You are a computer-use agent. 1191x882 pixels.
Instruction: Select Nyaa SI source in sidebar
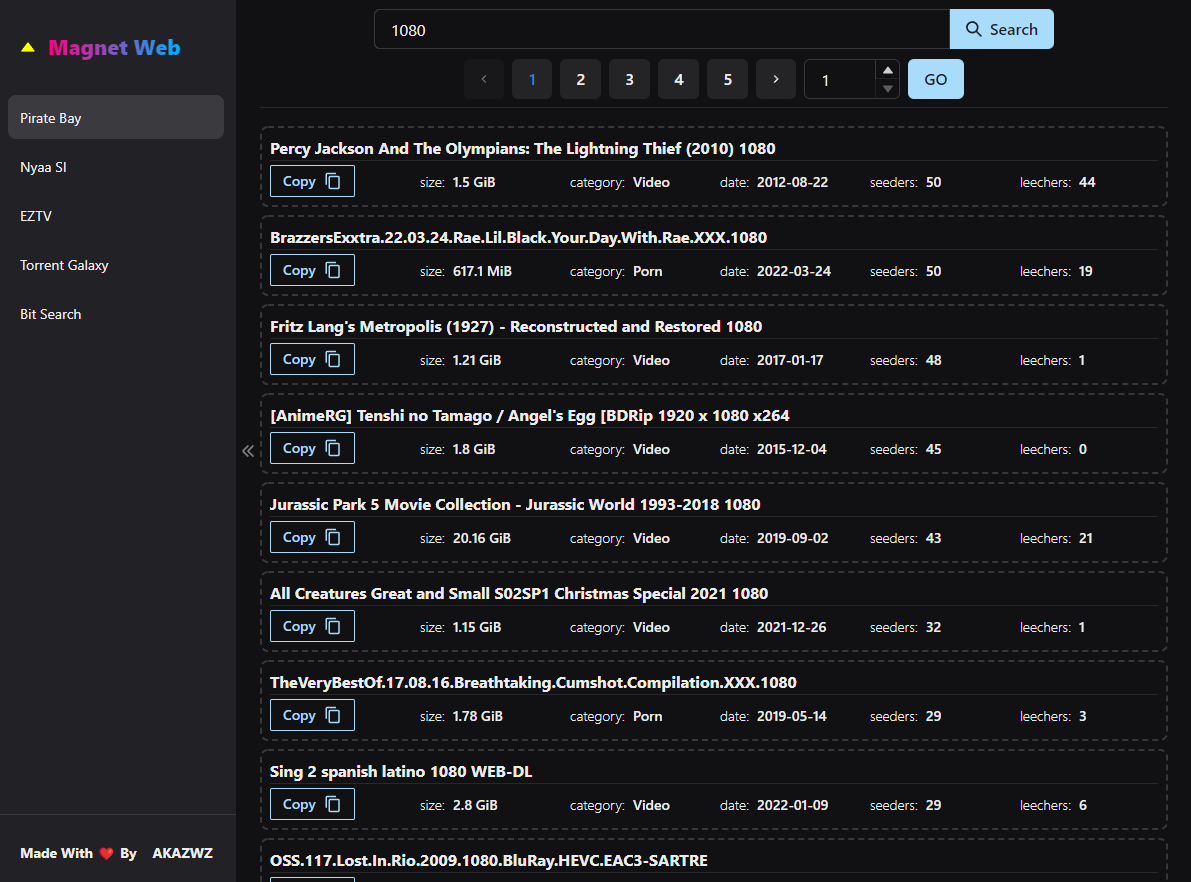(x=115, y=167)
